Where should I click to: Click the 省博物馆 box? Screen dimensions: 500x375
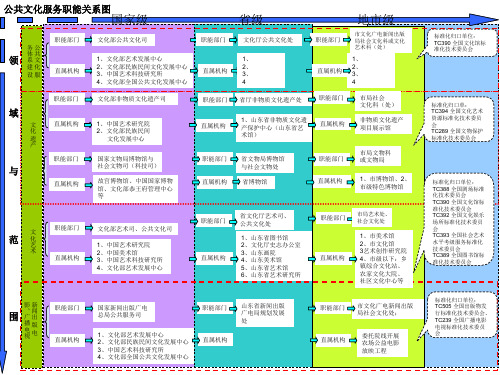[x=255, y=182]
